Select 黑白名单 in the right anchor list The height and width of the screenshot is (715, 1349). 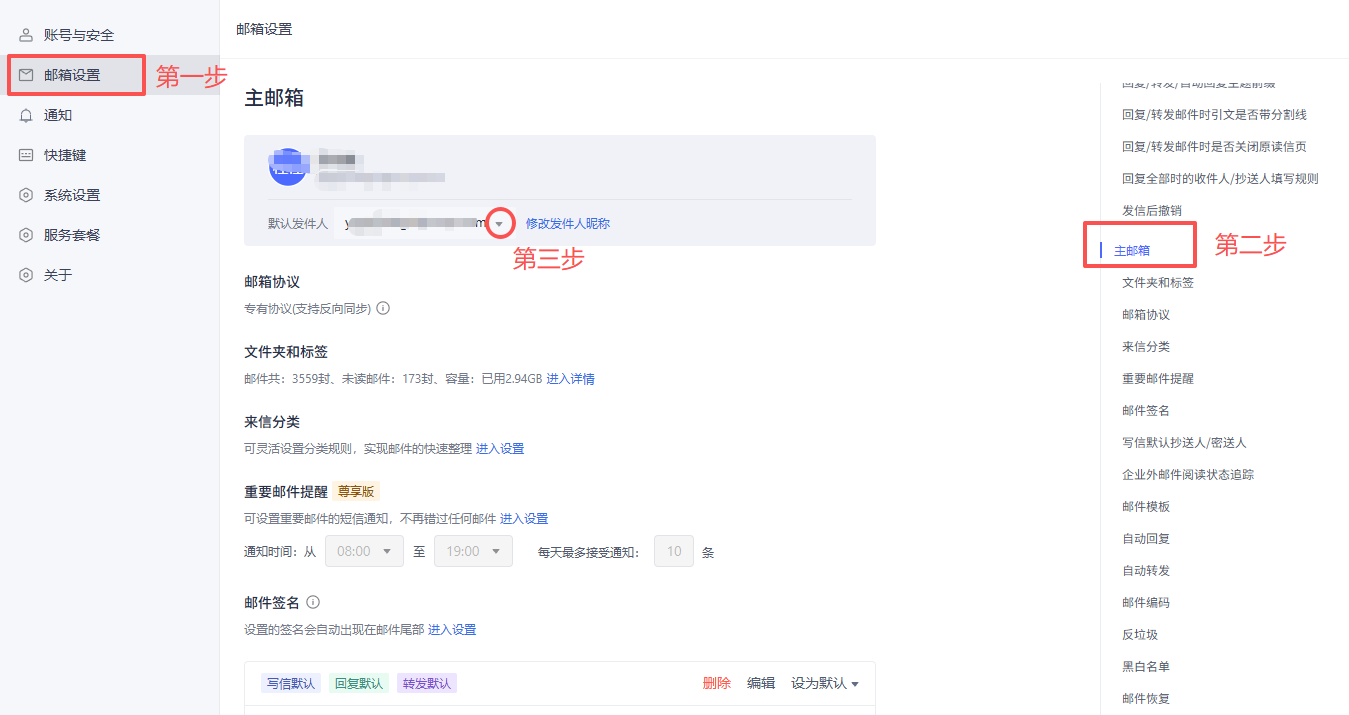point(1145,666)
